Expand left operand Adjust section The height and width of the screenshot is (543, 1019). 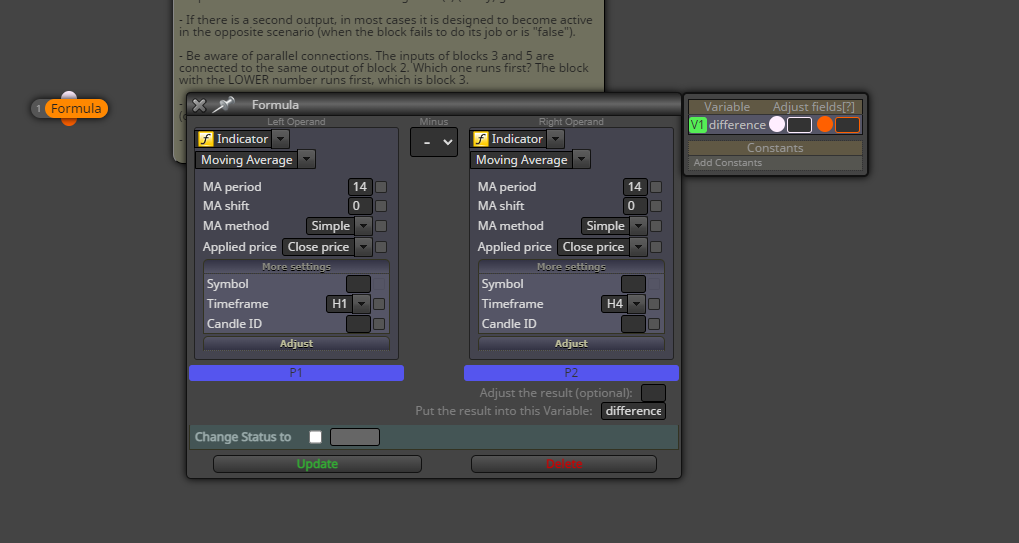296,344
